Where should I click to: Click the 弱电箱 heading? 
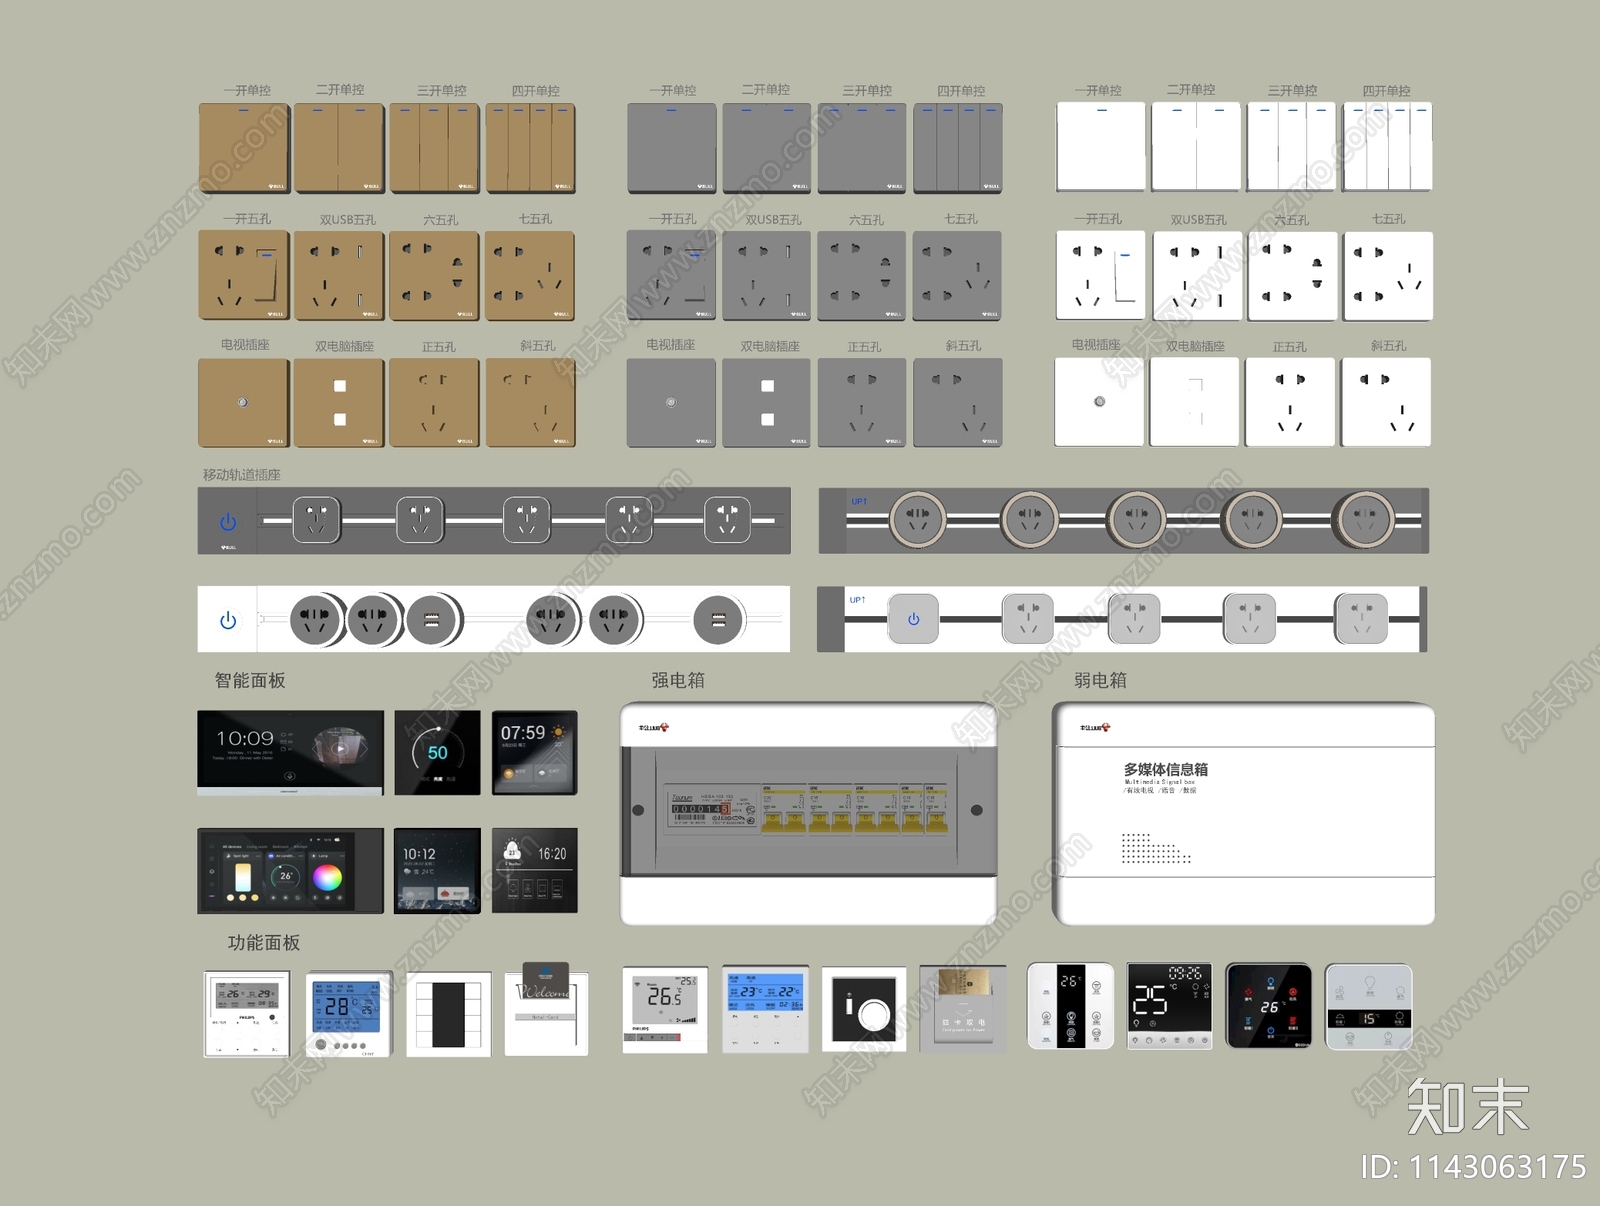pos(1100,680)
